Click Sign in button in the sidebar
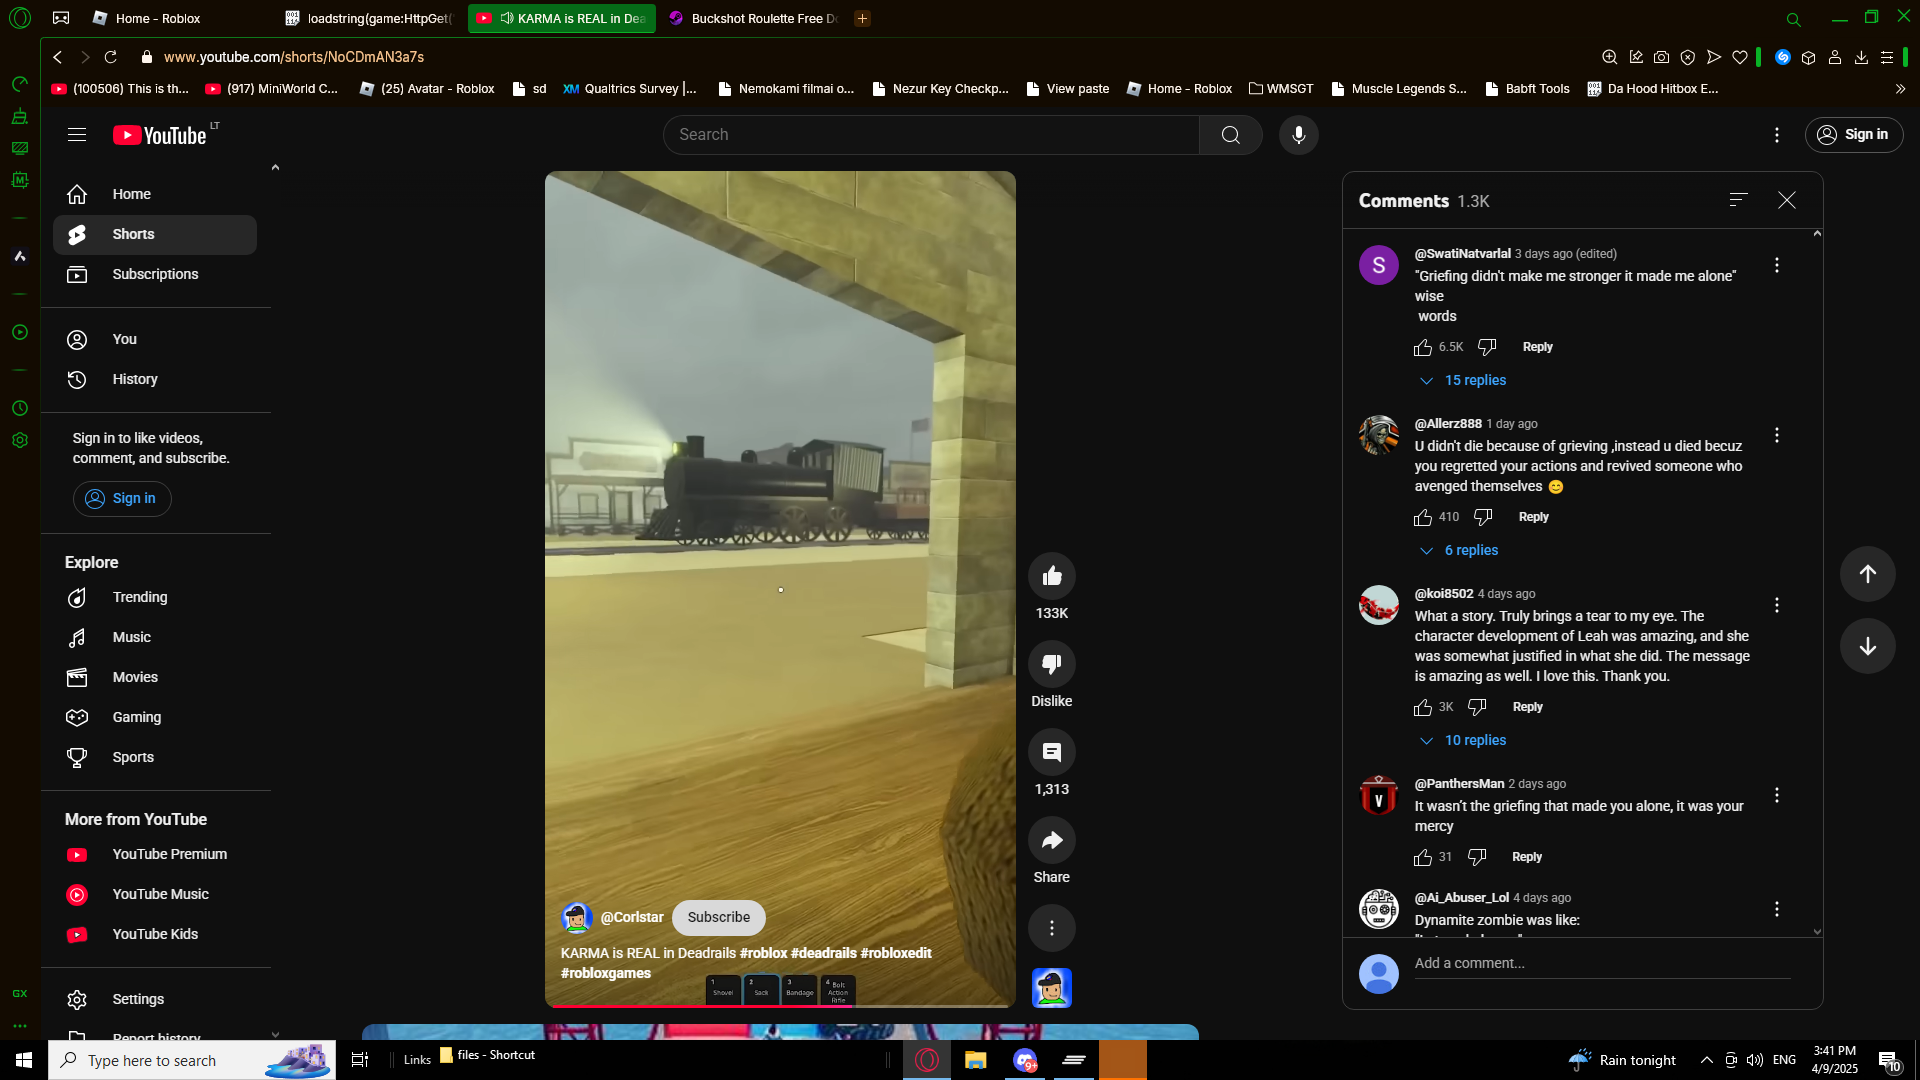Image resolution: width=1920 pixels, height=1080 pixels. point(121,498)
